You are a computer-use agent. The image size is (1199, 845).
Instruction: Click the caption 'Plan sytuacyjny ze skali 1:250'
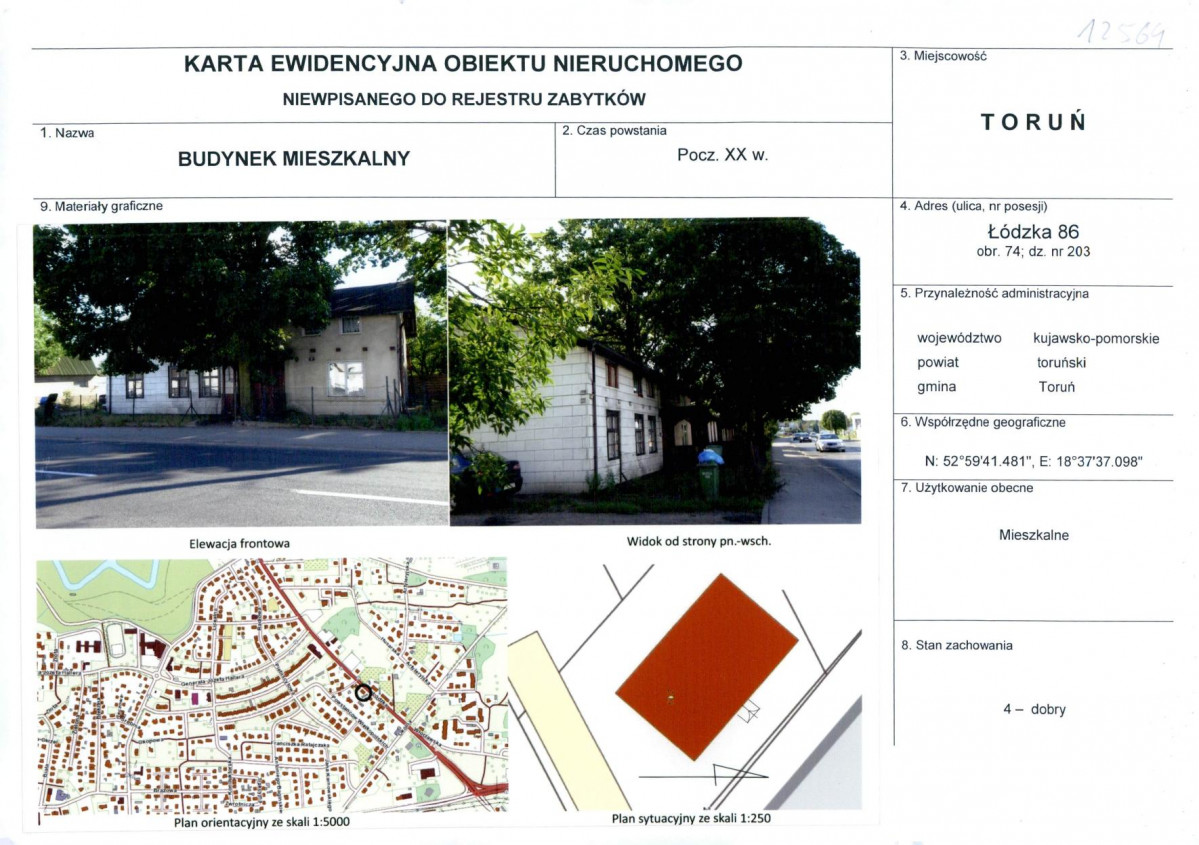click(x=691, y=818)
